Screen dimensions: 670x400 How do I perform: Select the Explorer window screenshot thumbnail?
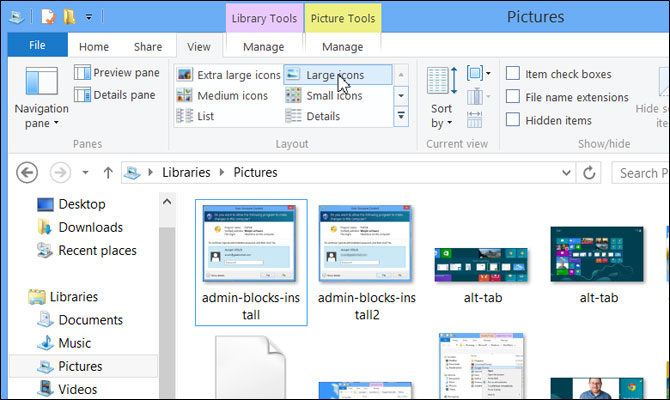[x=481, y=365]
